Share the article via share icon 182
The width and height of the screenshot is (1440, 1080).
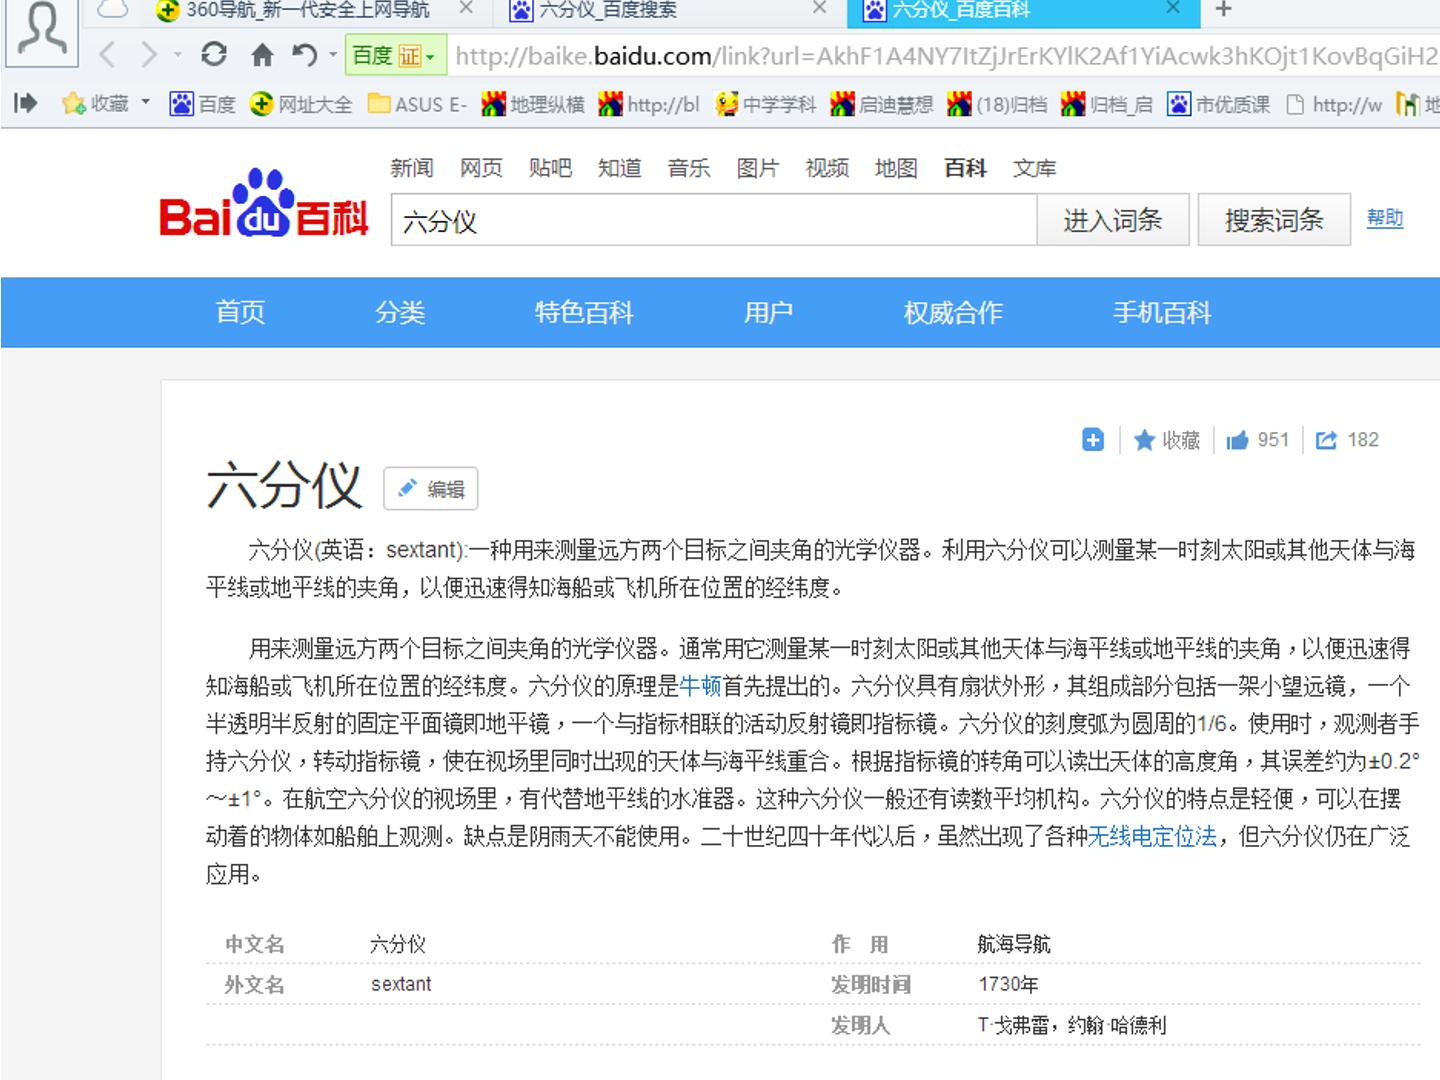1347,440
